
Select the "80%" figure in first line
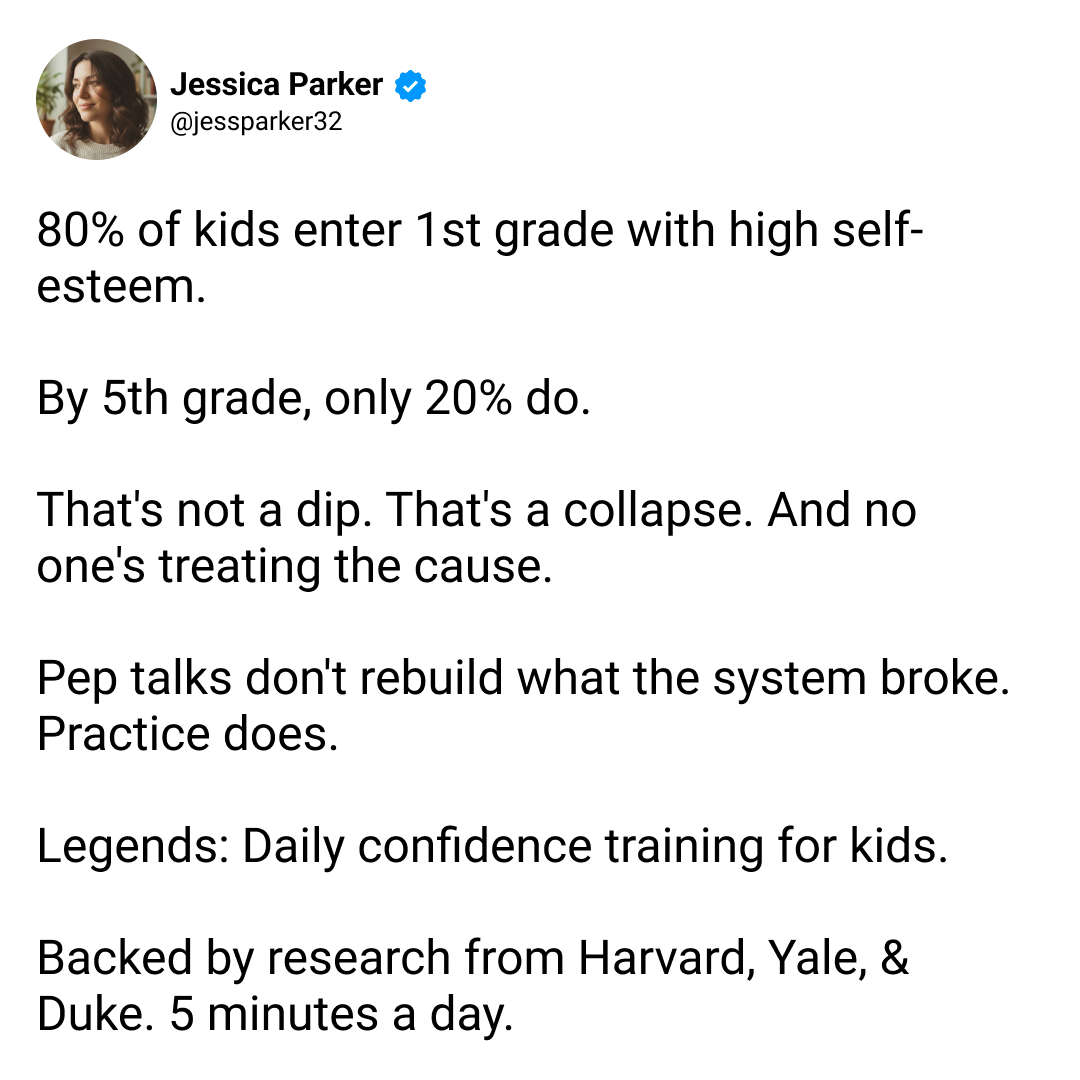point(81,230)
